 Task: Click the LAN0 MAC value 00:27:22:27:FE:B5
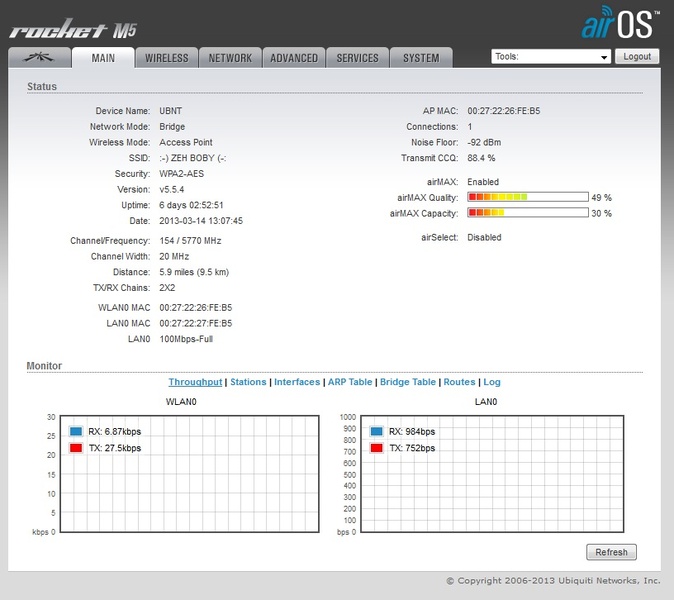click(196, 323)
